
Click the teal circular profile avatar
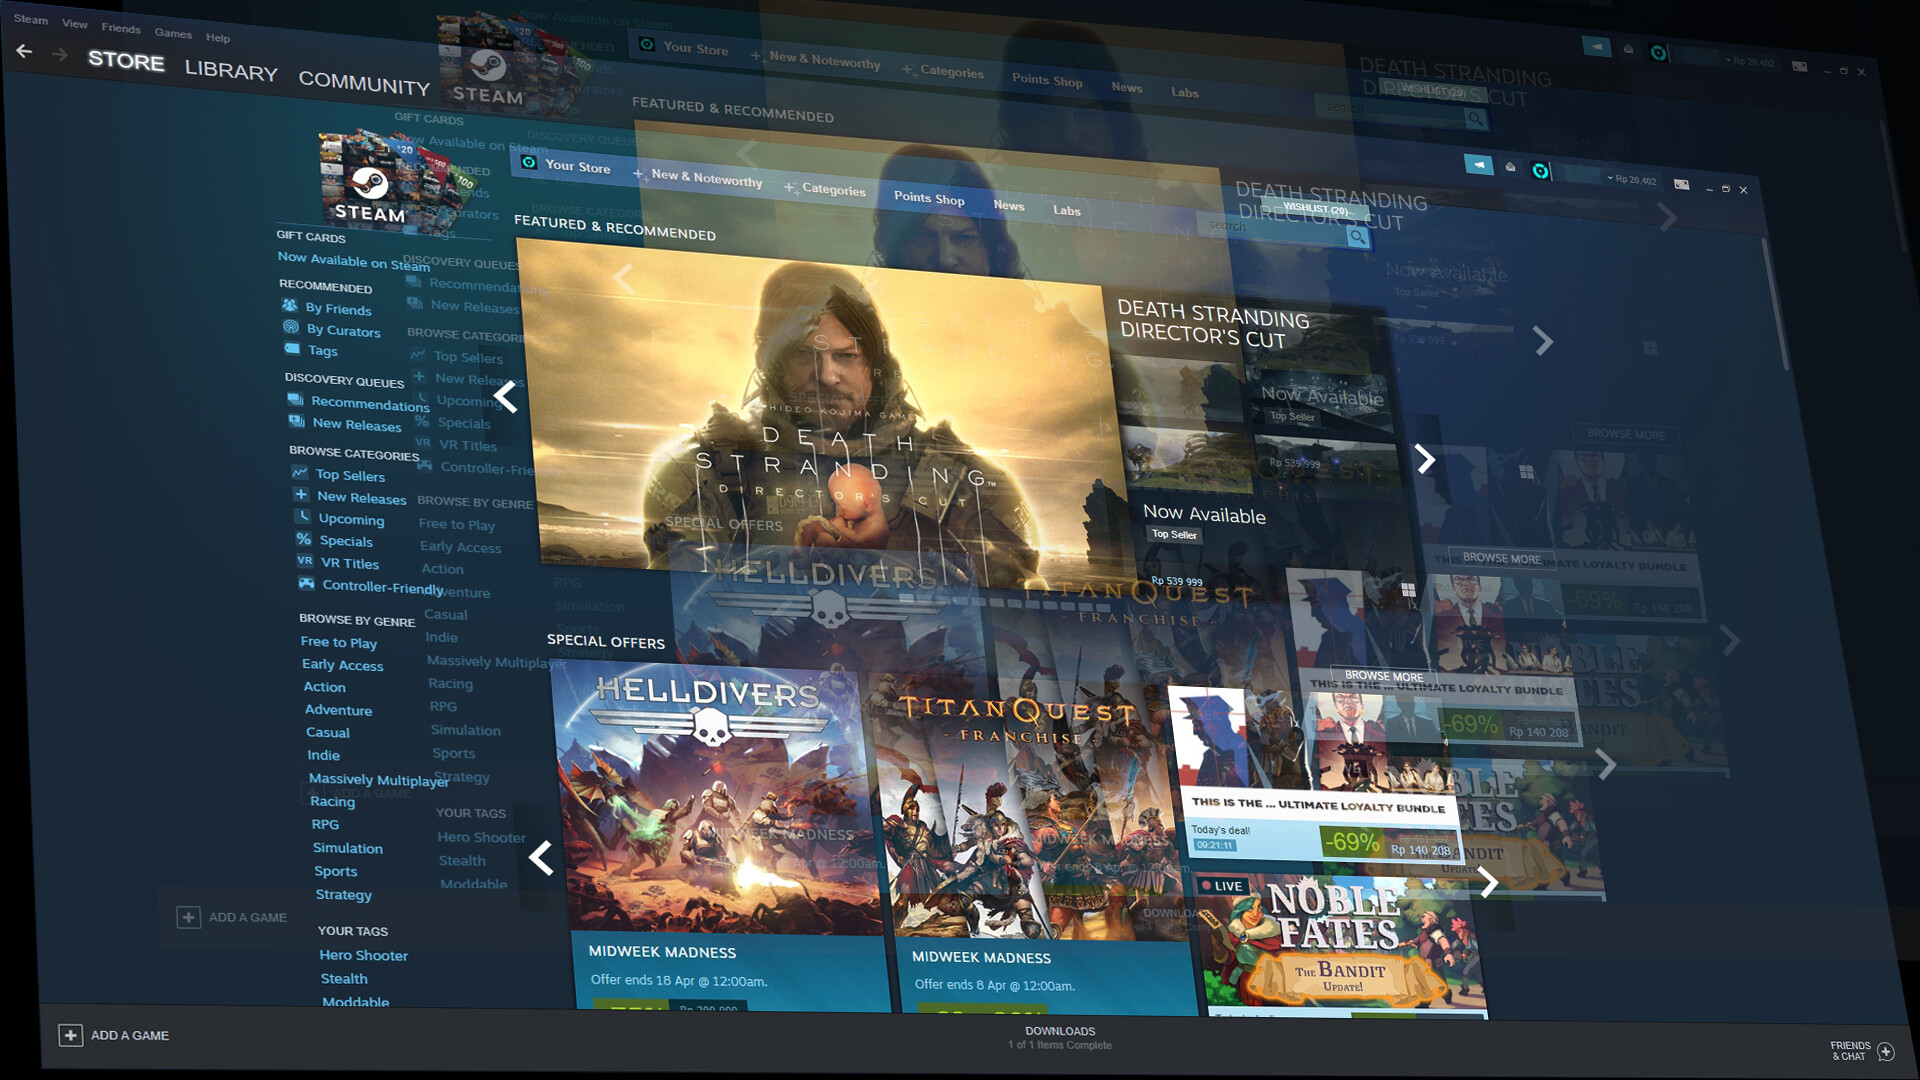click(1541, 171)
